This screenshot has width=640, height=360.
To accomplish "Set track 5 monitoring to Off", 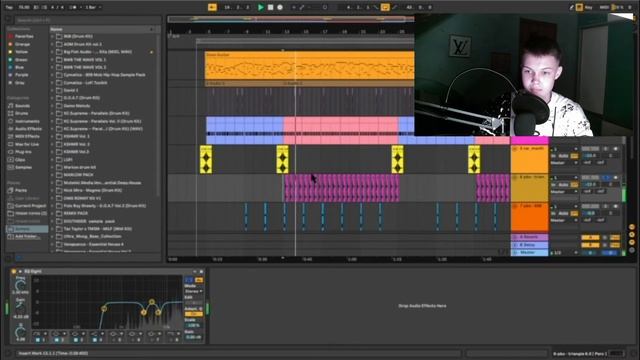I will pos(574,156).
